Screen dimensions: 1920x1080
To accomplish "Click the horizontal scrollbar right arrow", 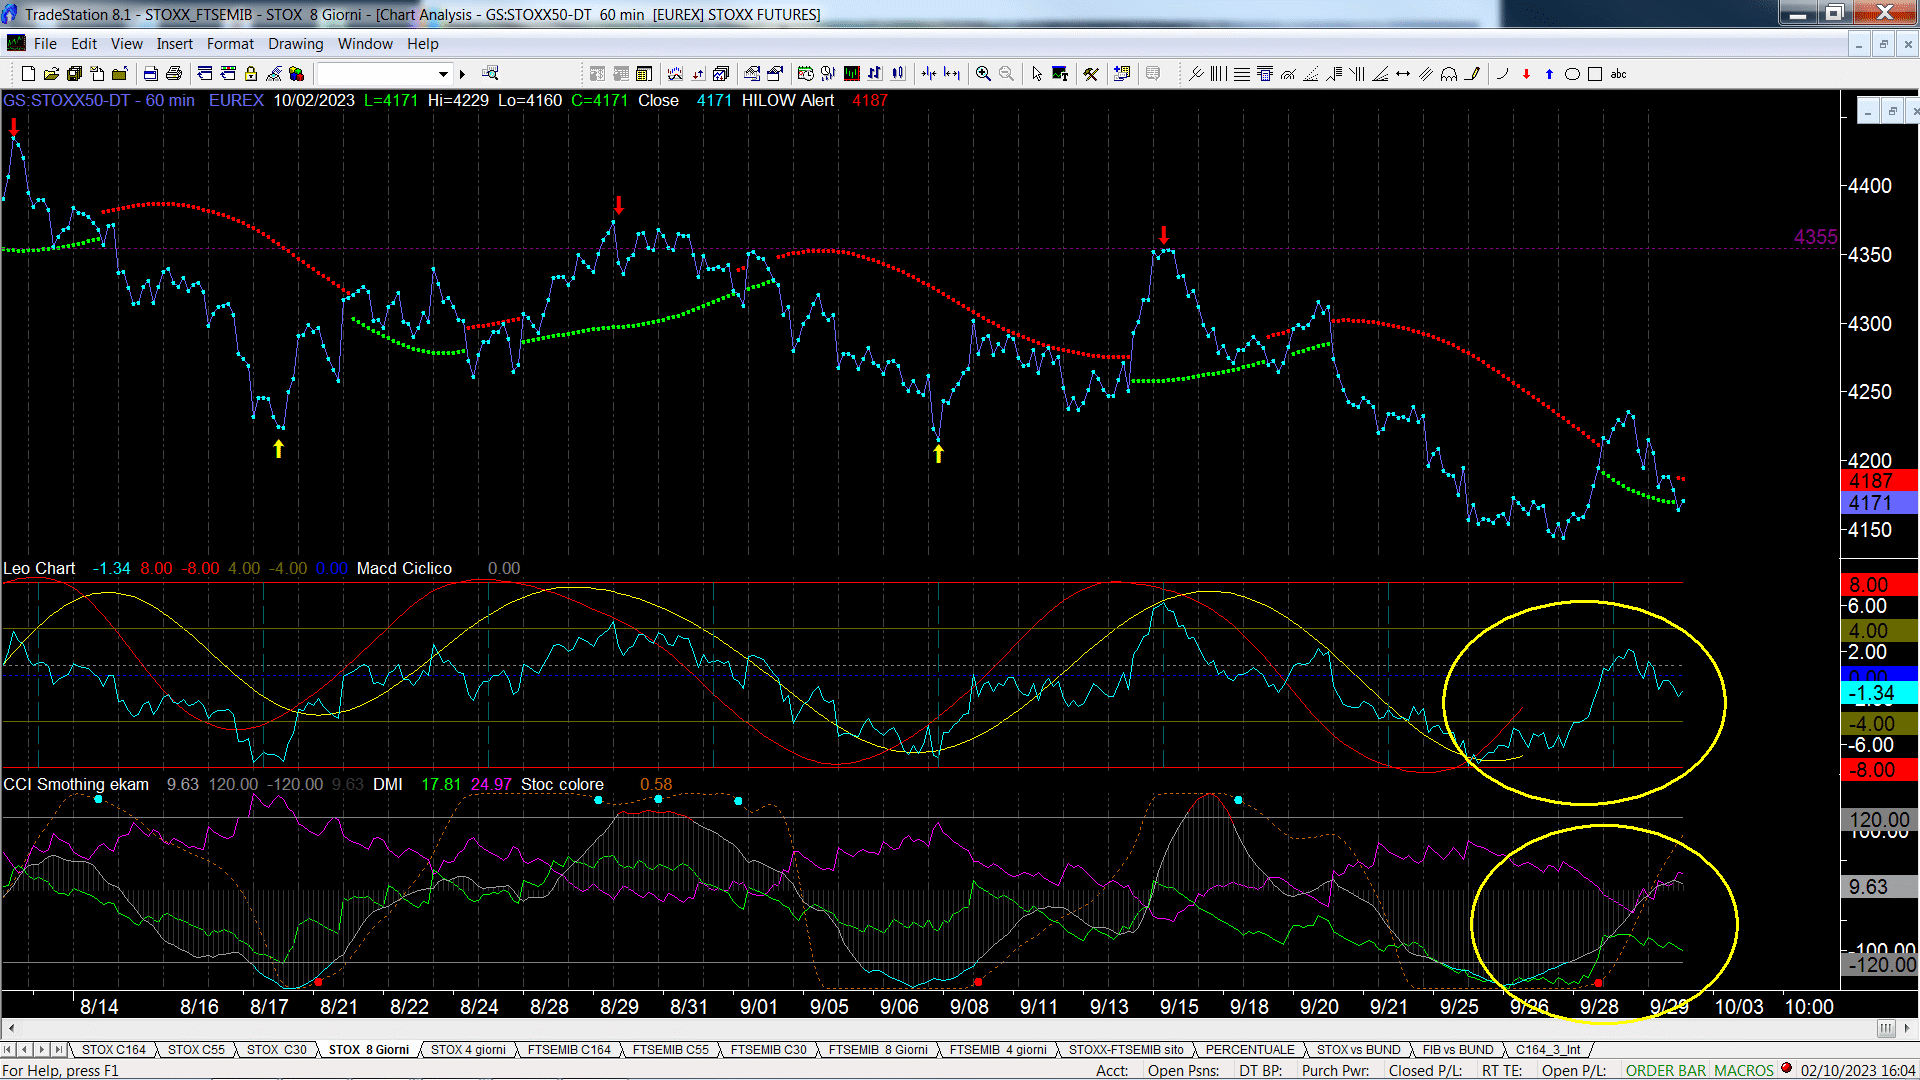I will (x=1908, y=1028).
